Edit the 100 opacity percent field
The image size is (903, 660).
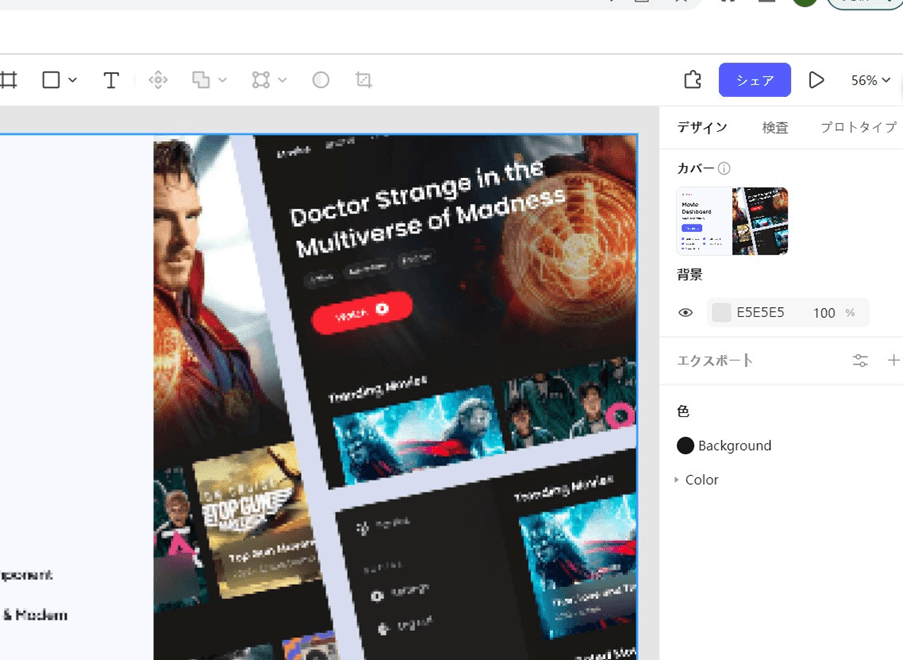pos(824,313)
